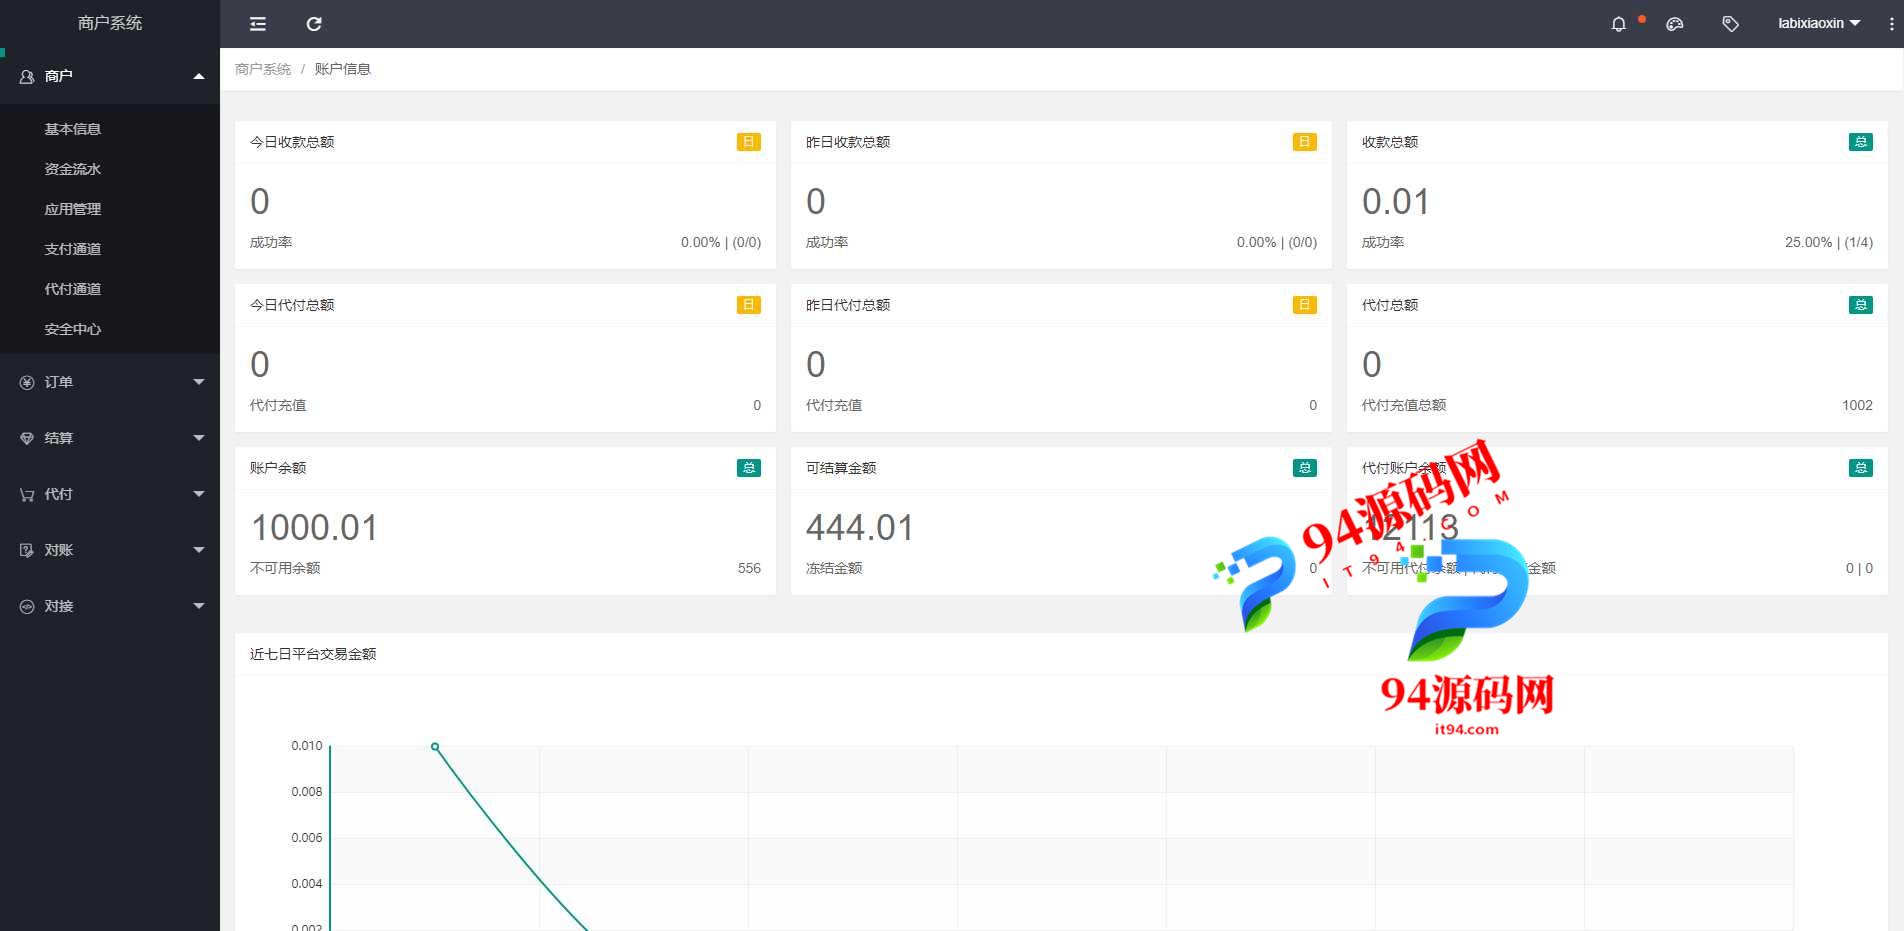This screenshot has width=1904, height=931.
Task: Click the 代付 cart icon
Action: tap(27, 494)
